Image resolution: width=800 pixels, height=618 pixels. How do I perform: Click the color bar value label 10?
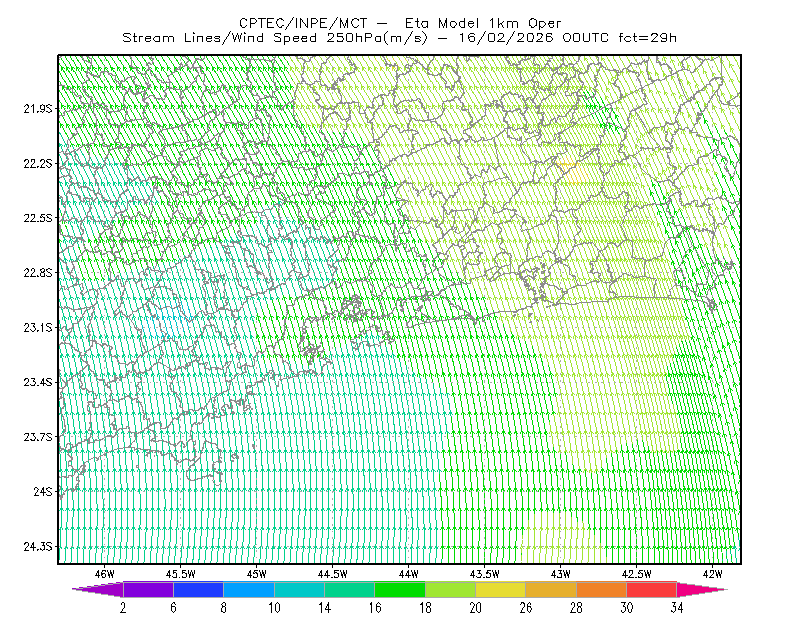pos(274,608)
